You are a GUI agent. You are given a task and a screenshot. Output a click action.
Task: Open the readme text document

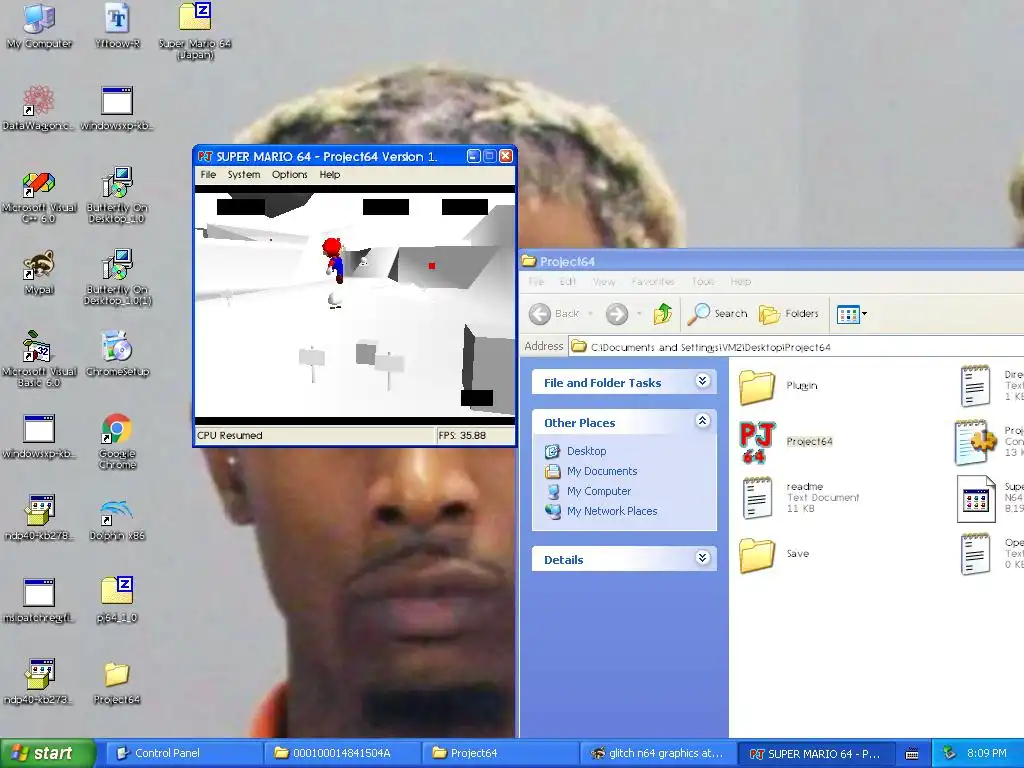click(x=800, y=498)
